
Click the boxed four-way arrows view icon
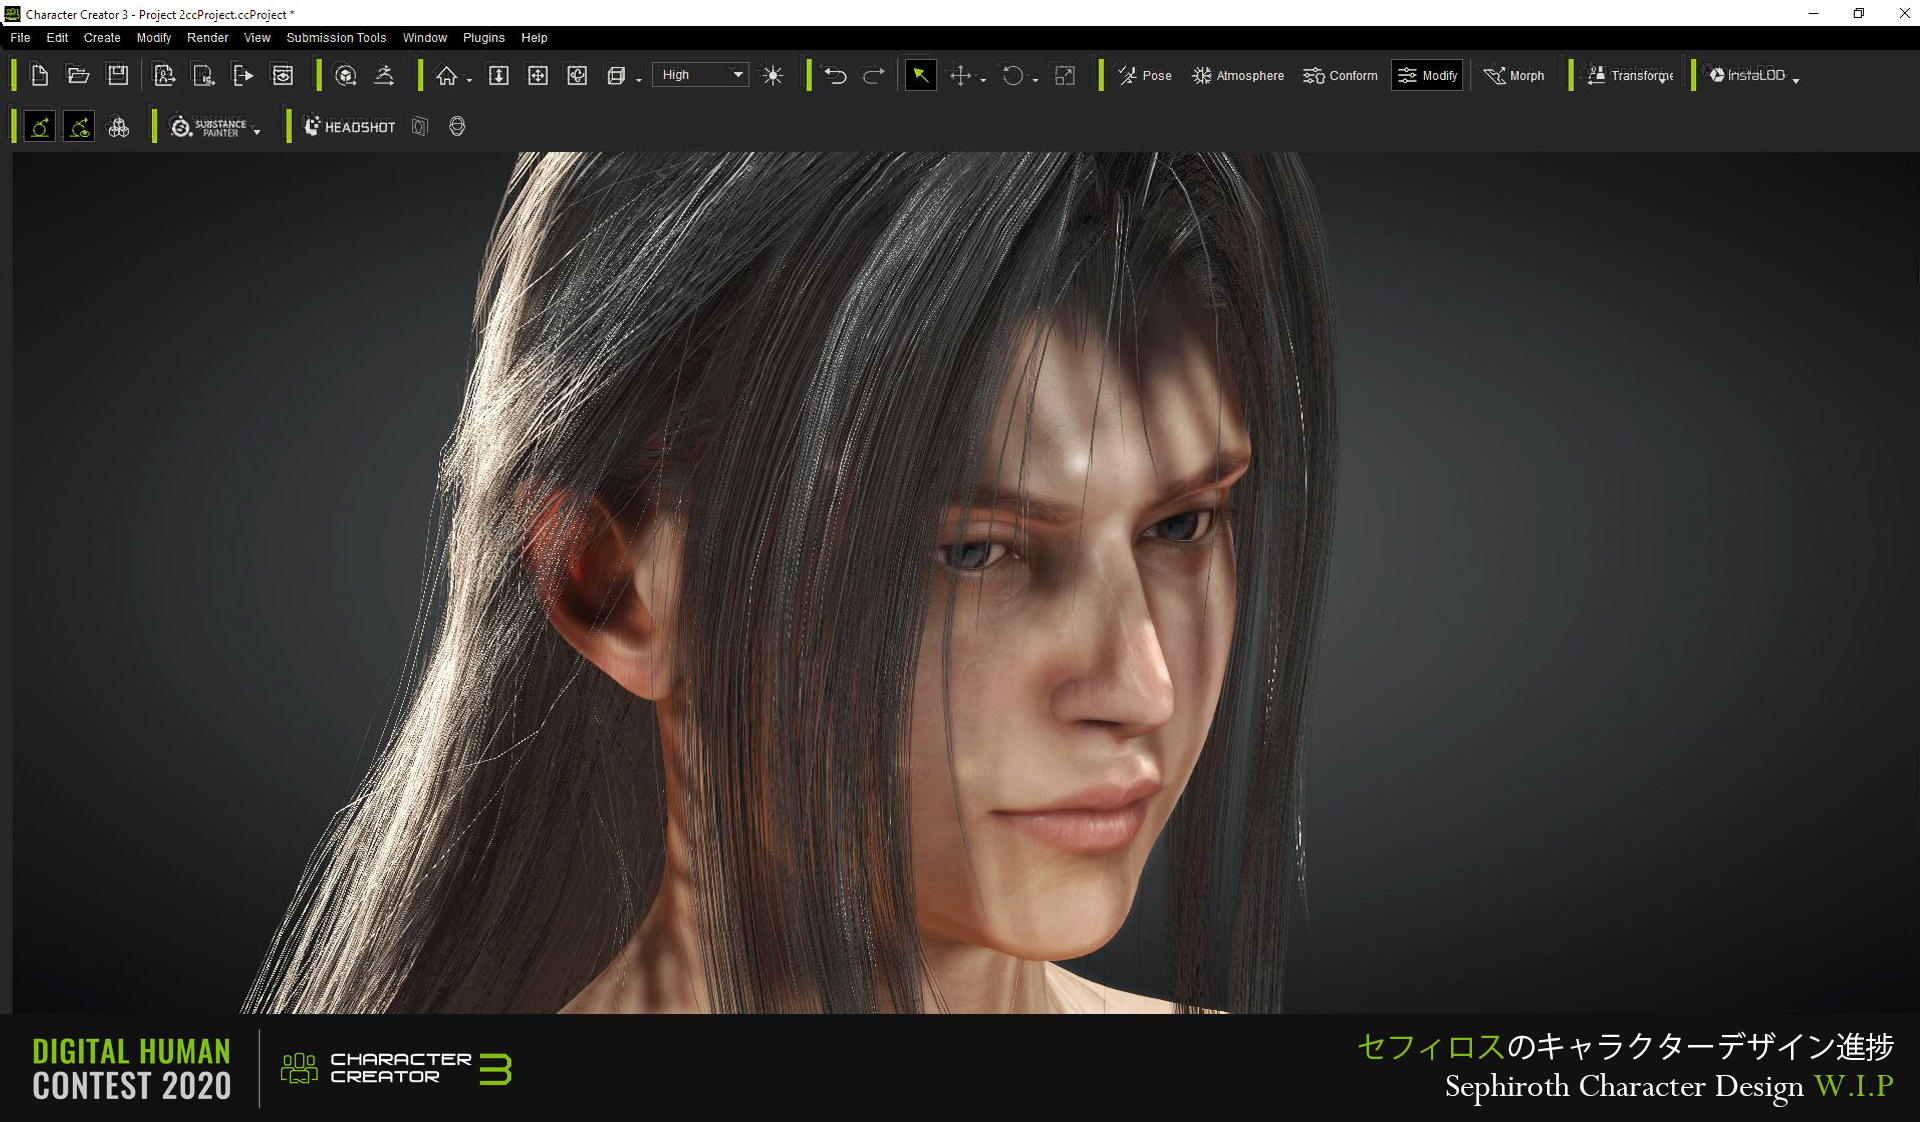click(538, 75)
